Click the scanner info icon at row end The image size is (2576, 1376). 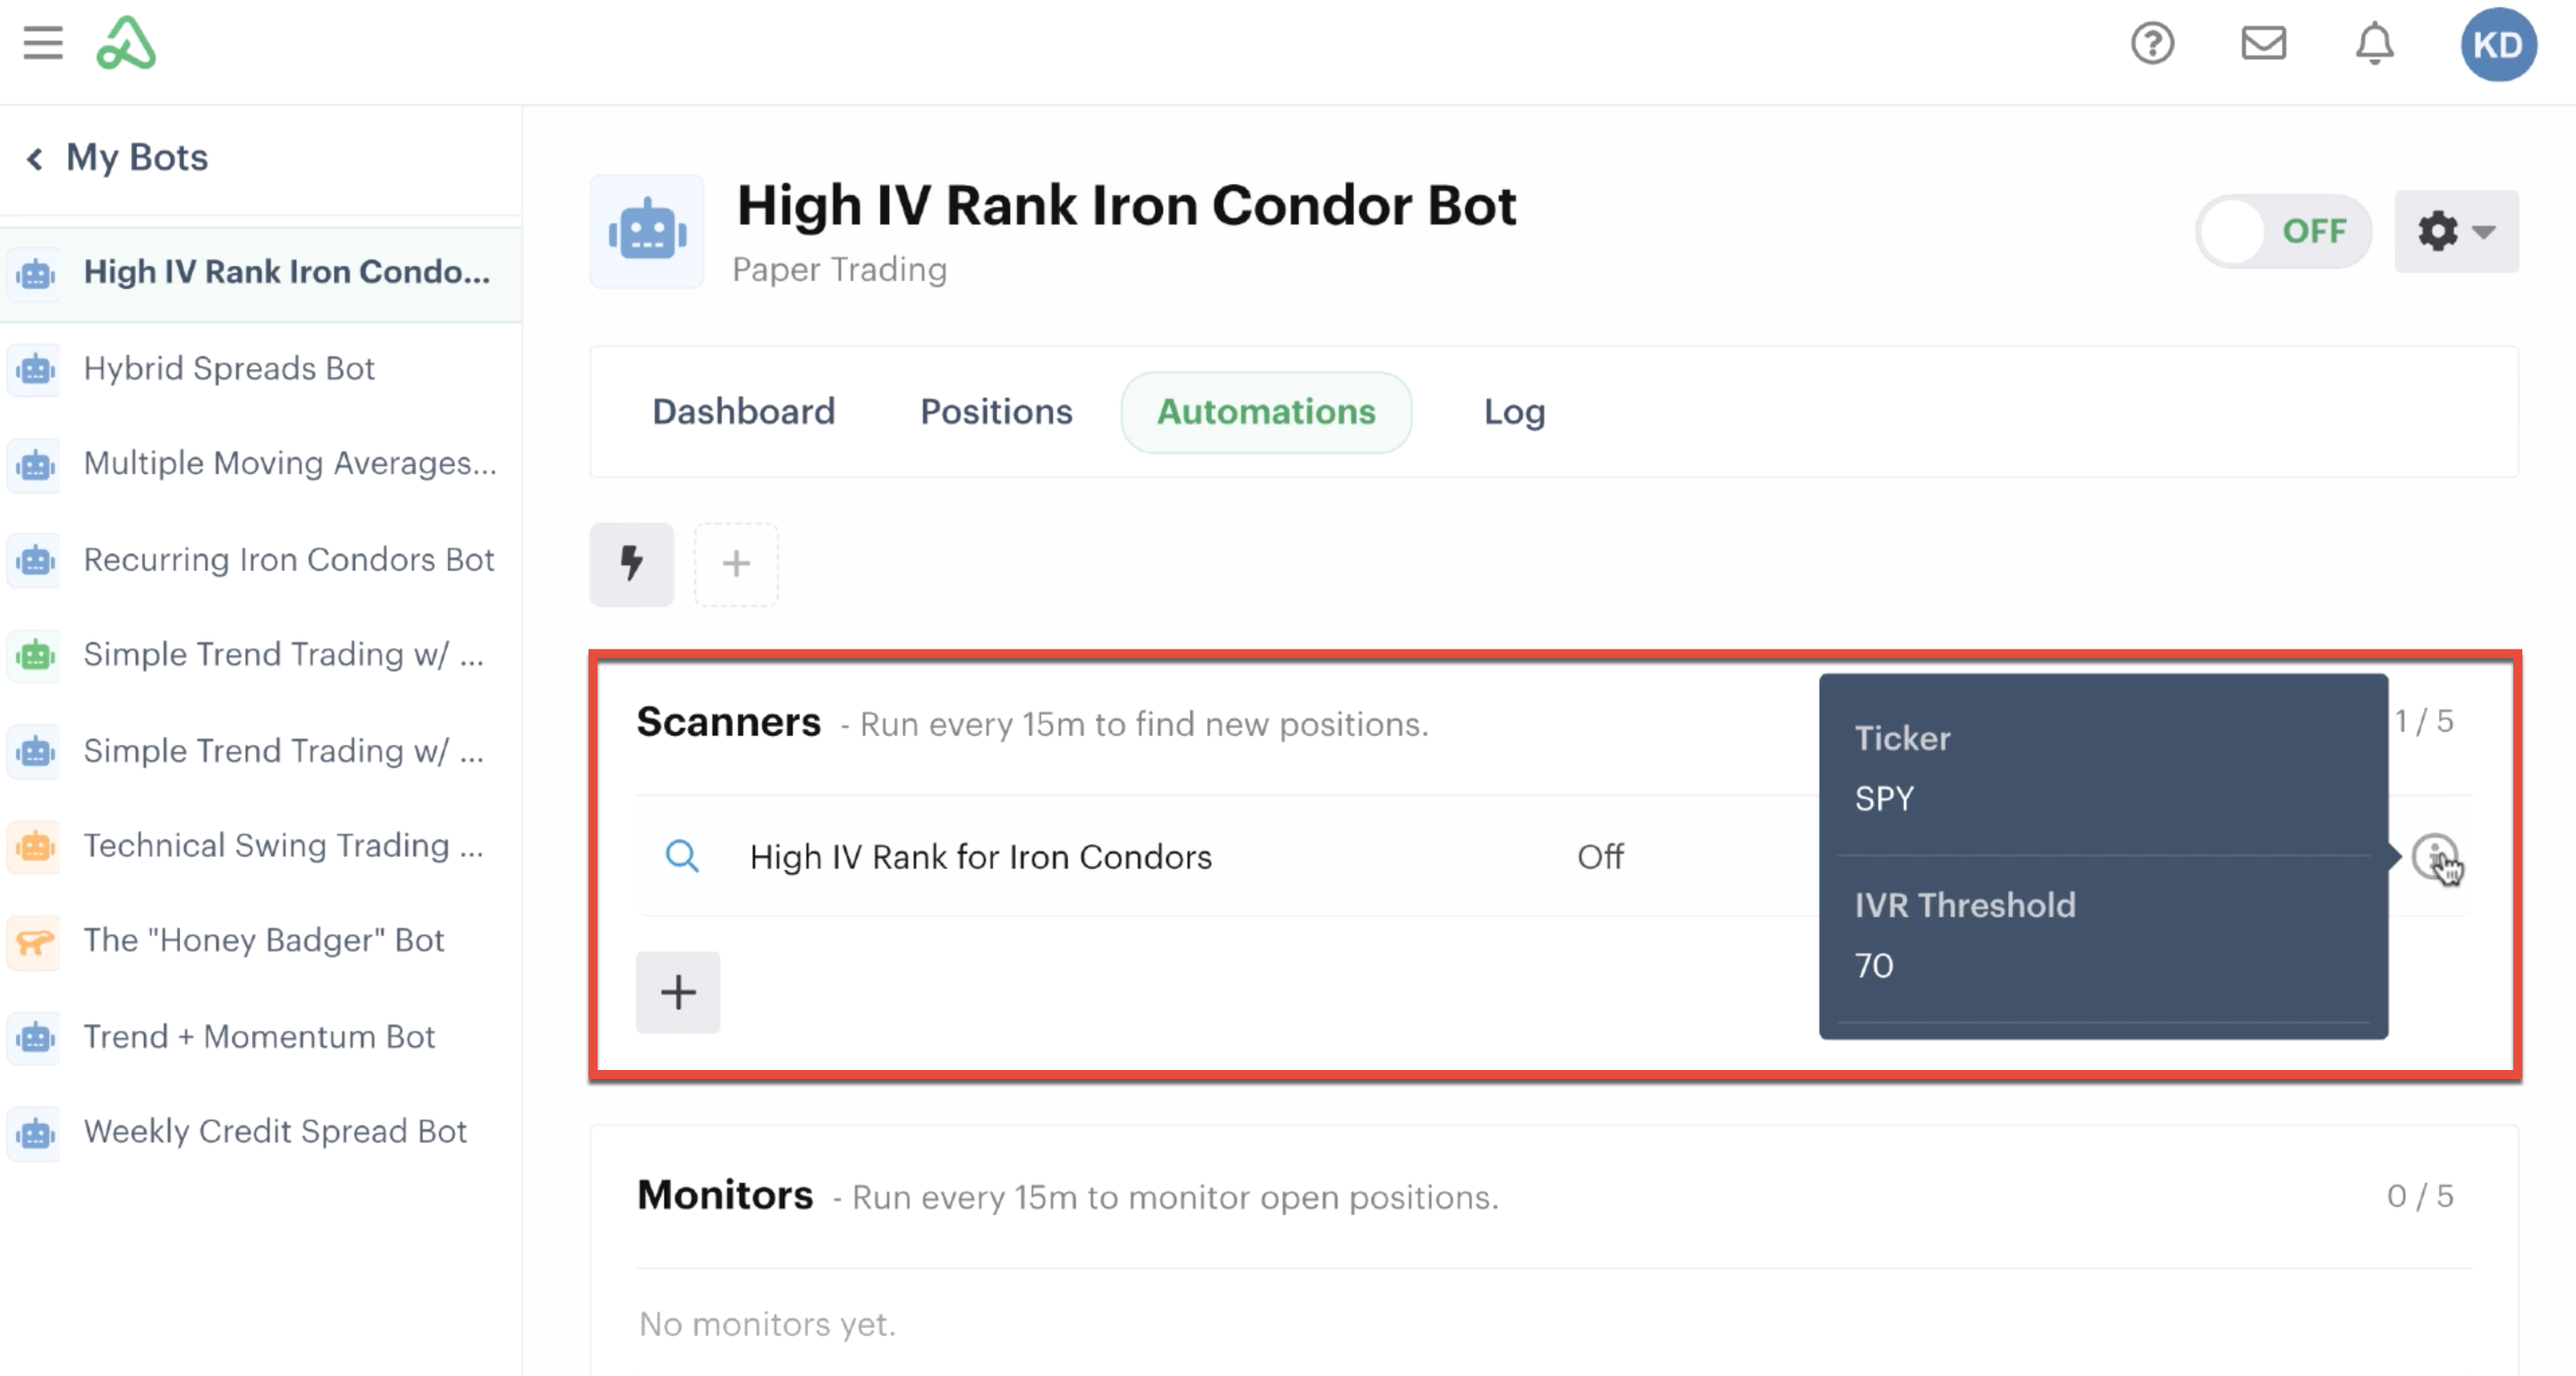(2434, 857)
